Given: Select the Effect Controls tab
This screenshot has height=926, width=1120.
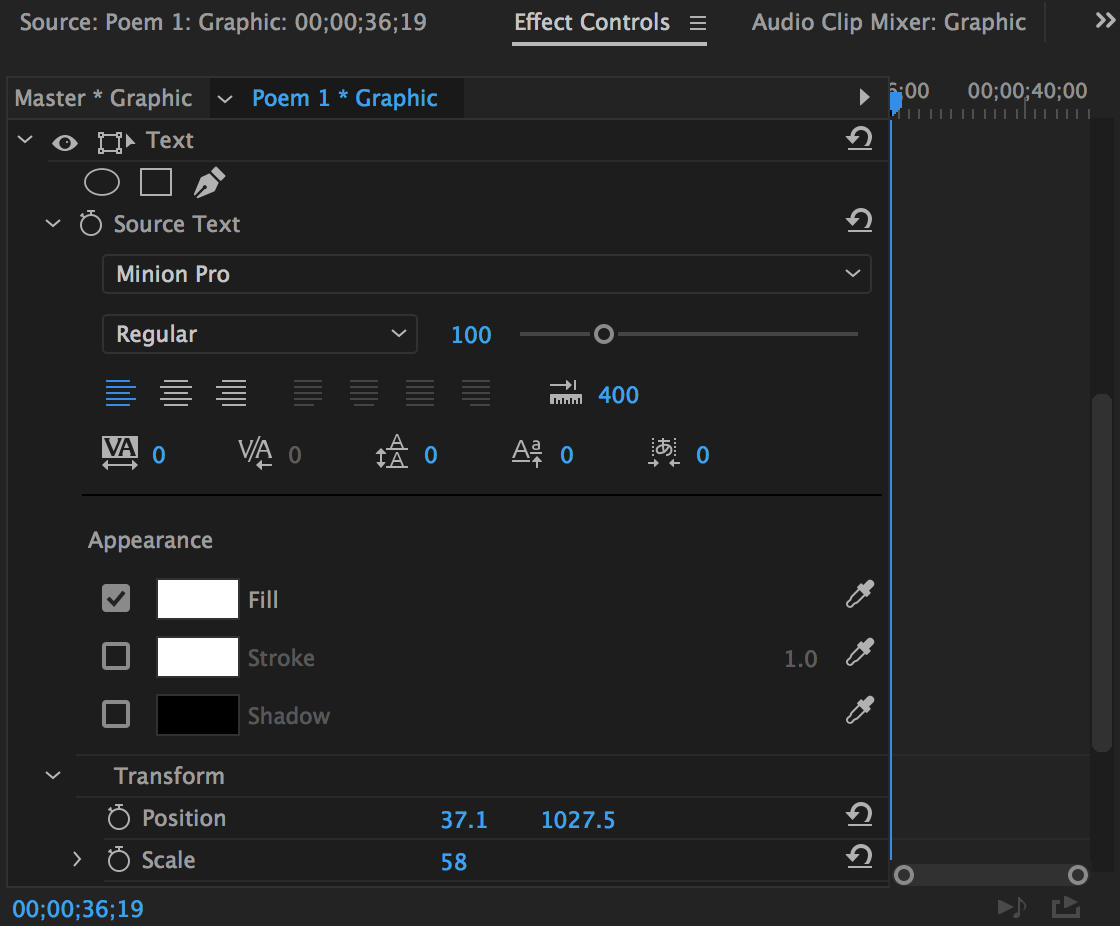Looking at the screenshot, I should click(592, 22).
